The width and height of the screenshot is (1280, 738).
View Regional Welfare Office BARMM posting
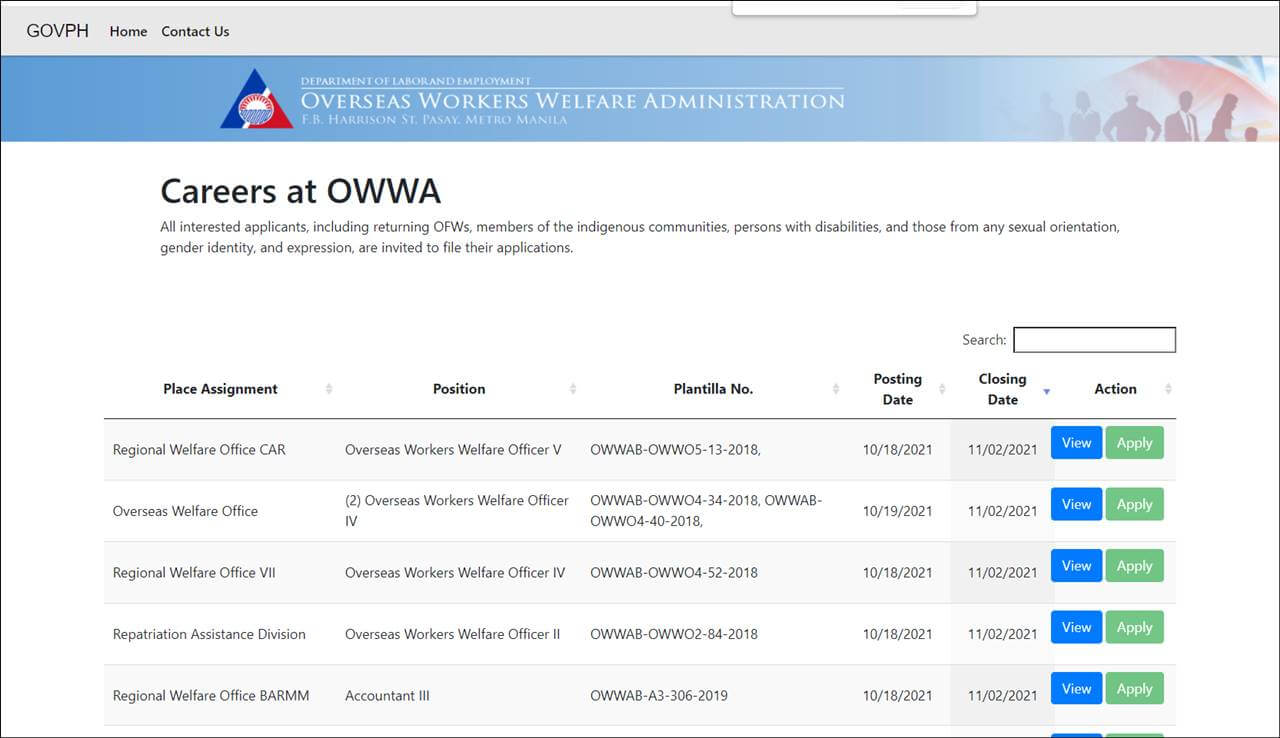[x=1076, y=689]
